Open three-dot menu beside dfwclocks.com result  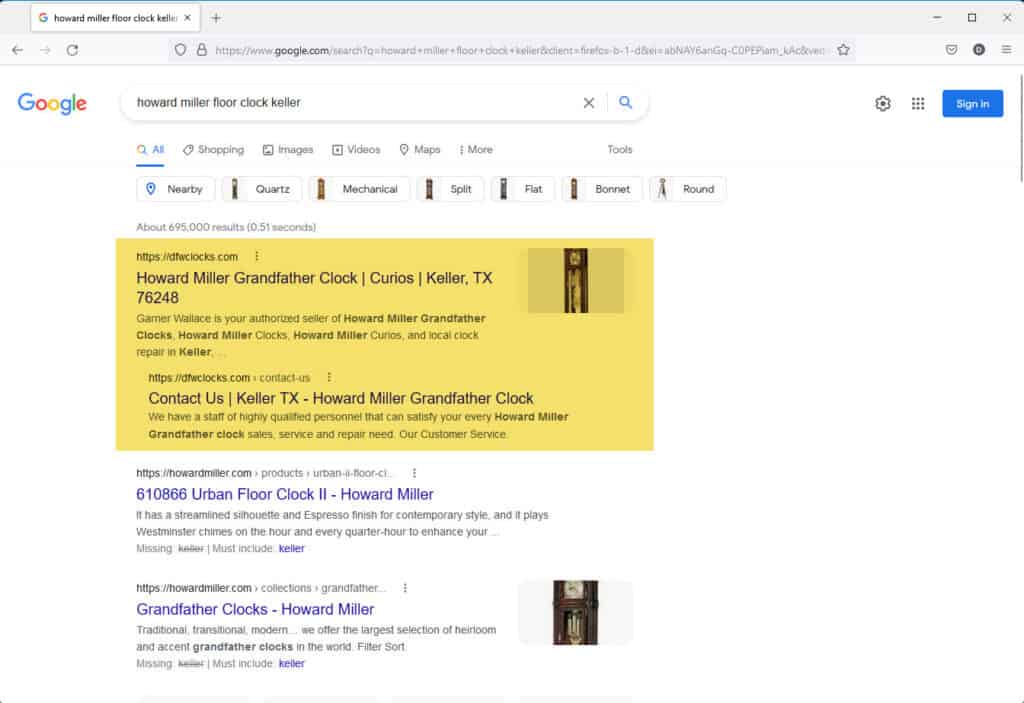[x=257, y=256]
